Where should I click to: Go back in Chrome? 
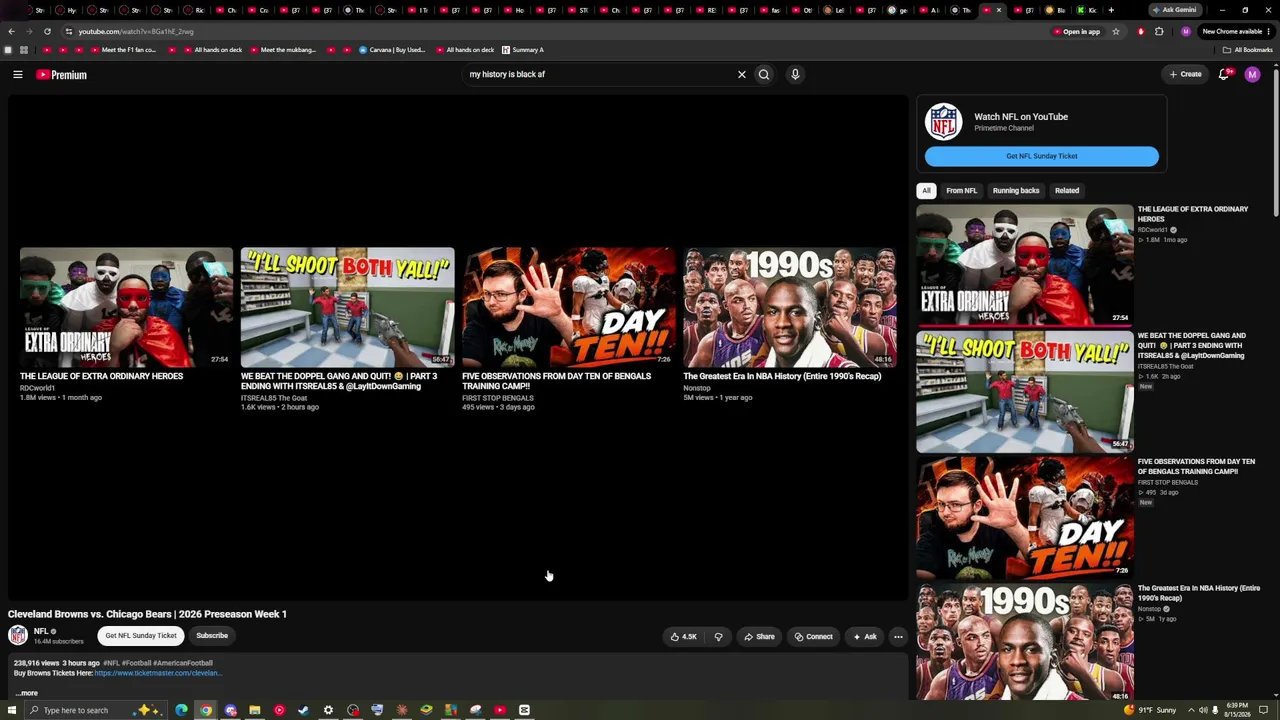[x=12, y=31]
